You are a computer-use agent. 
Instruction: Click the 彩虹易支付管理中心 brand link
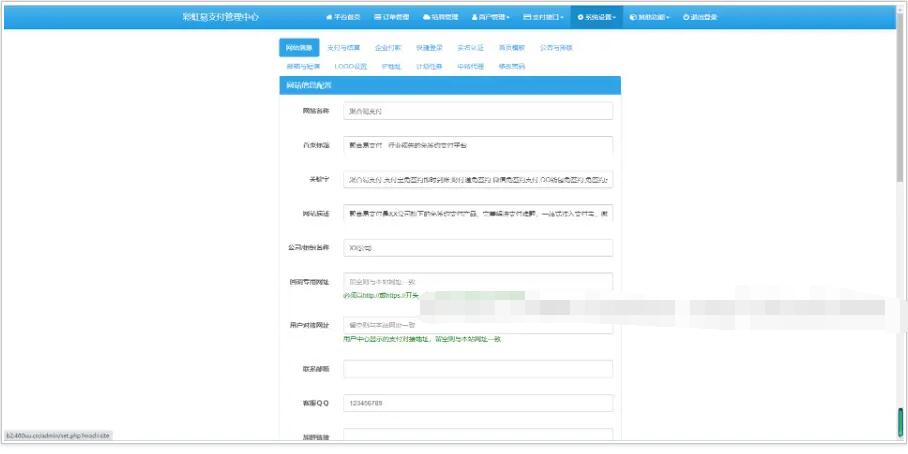221,17
